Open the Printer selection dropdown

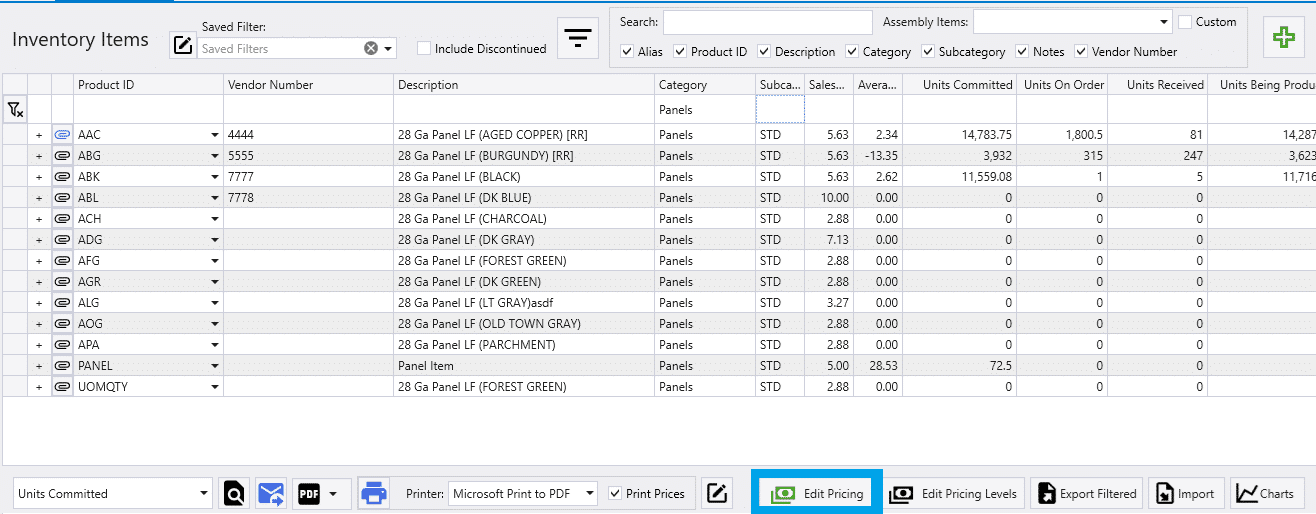point(589,493)
